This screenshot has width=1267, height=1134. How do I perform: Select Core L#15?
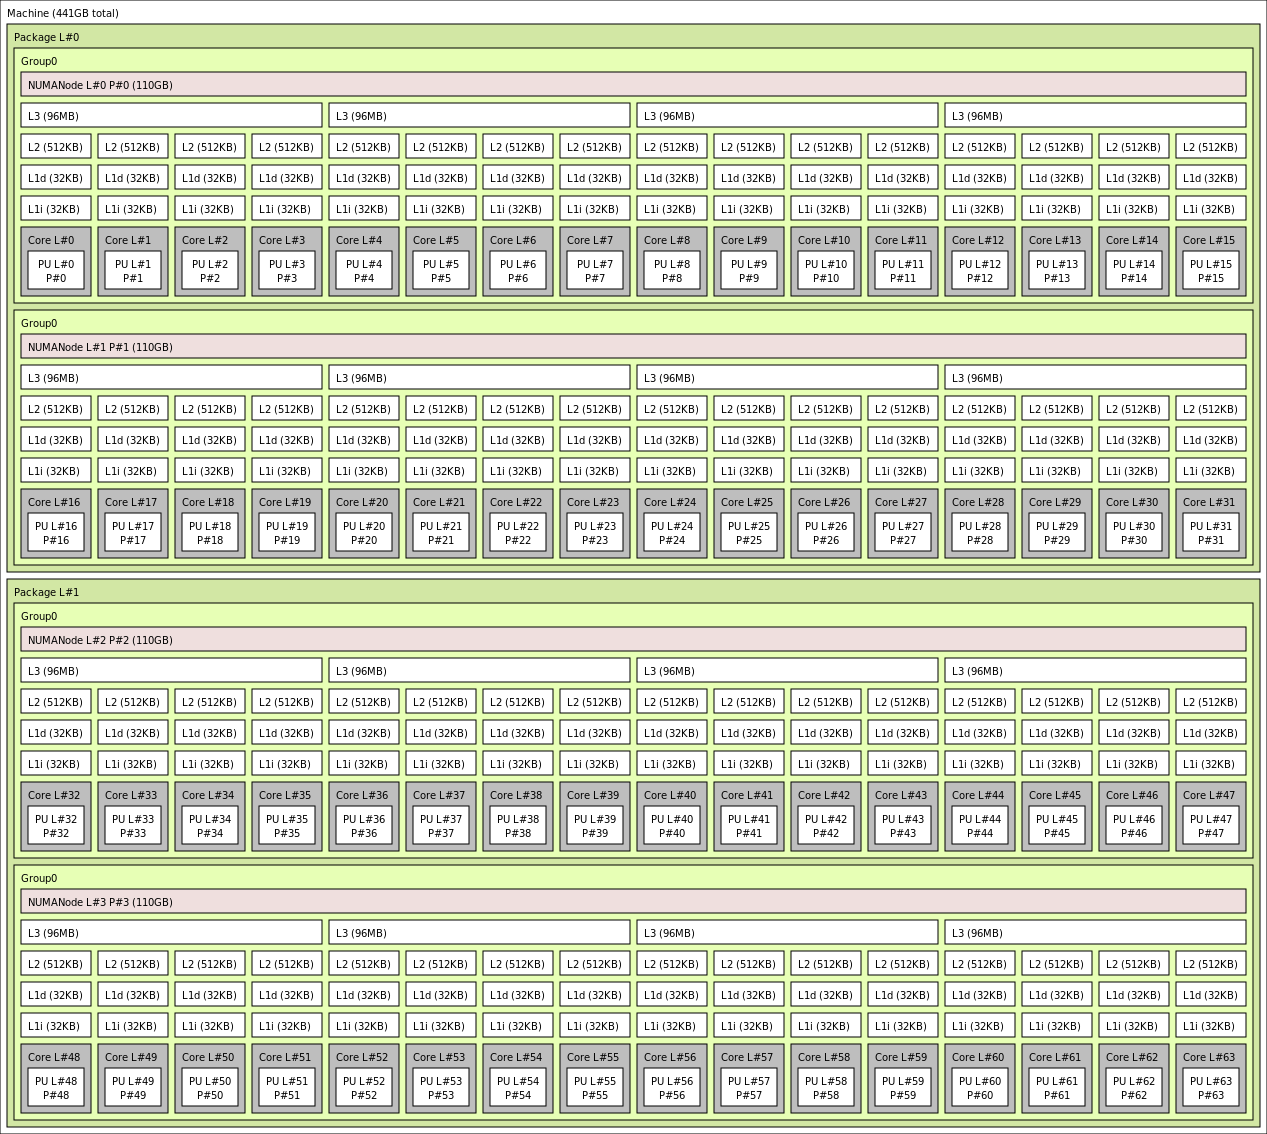pos(1210,240)
